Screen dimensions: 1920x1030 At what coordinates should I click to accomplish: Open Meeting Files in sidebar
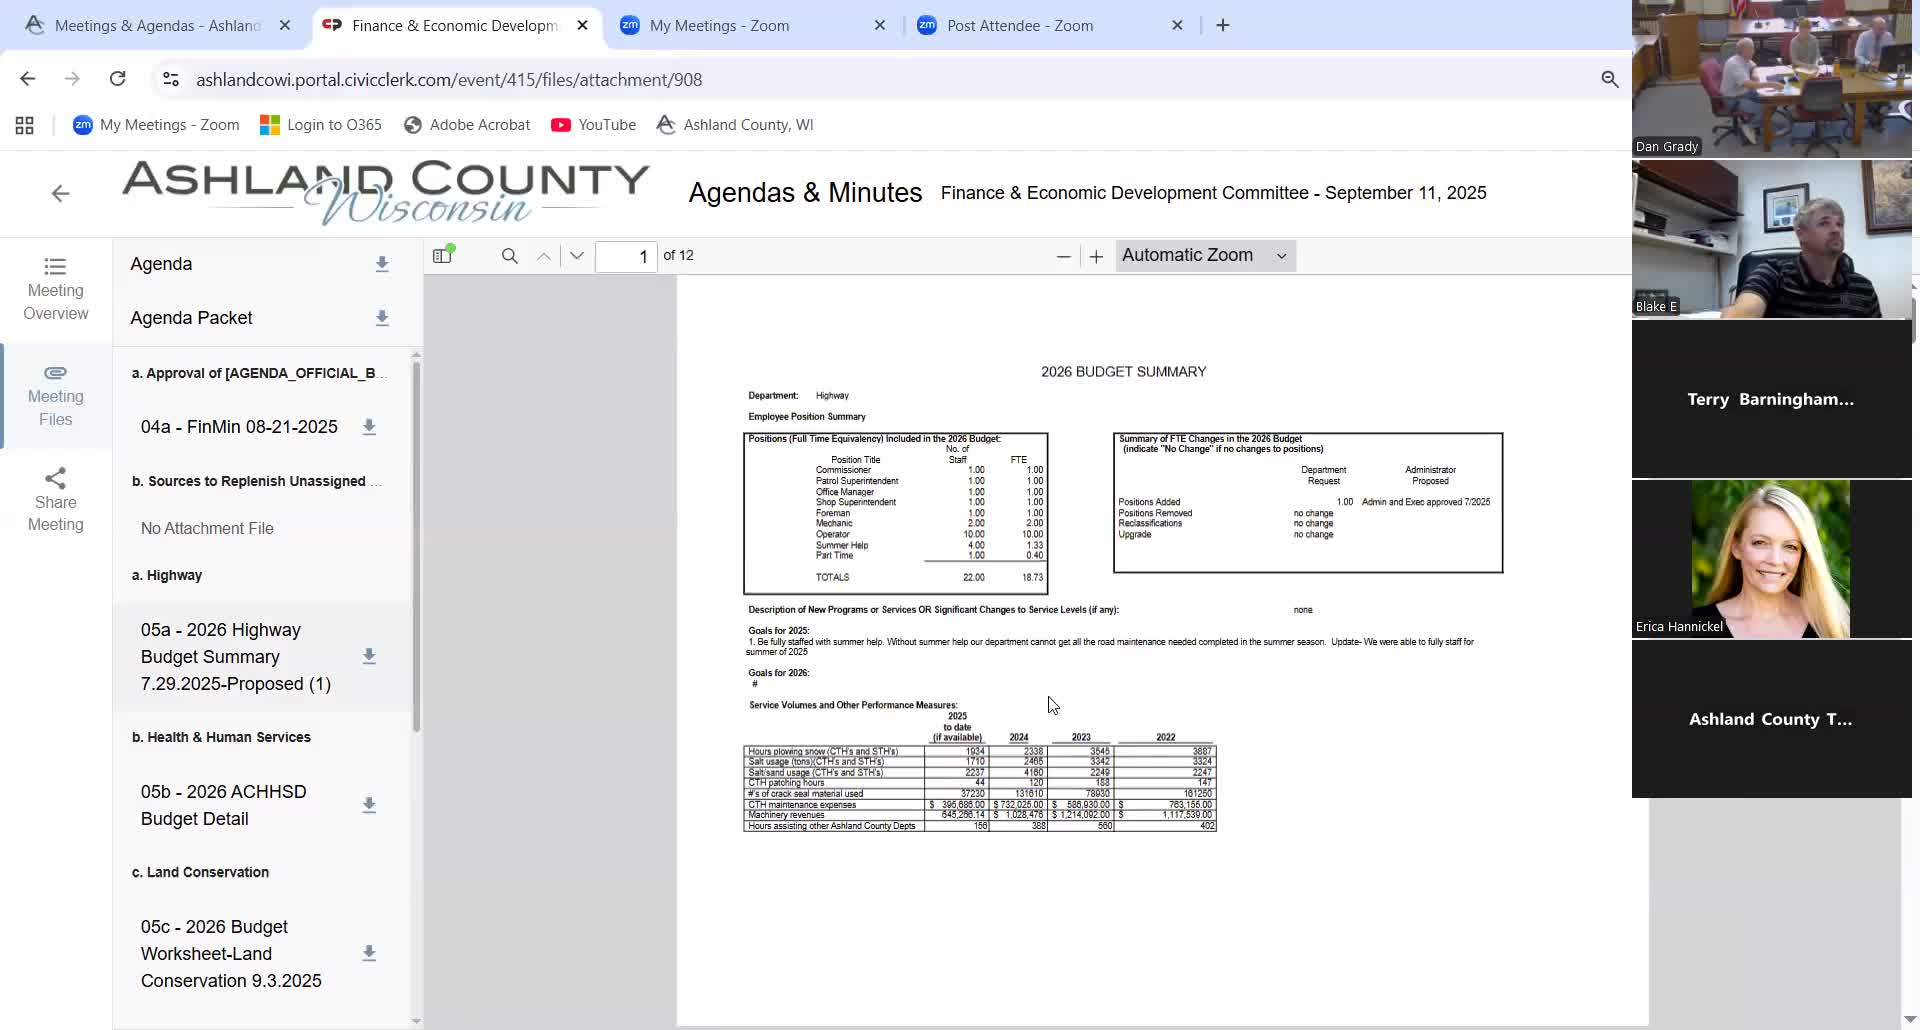tap(56, 395)
